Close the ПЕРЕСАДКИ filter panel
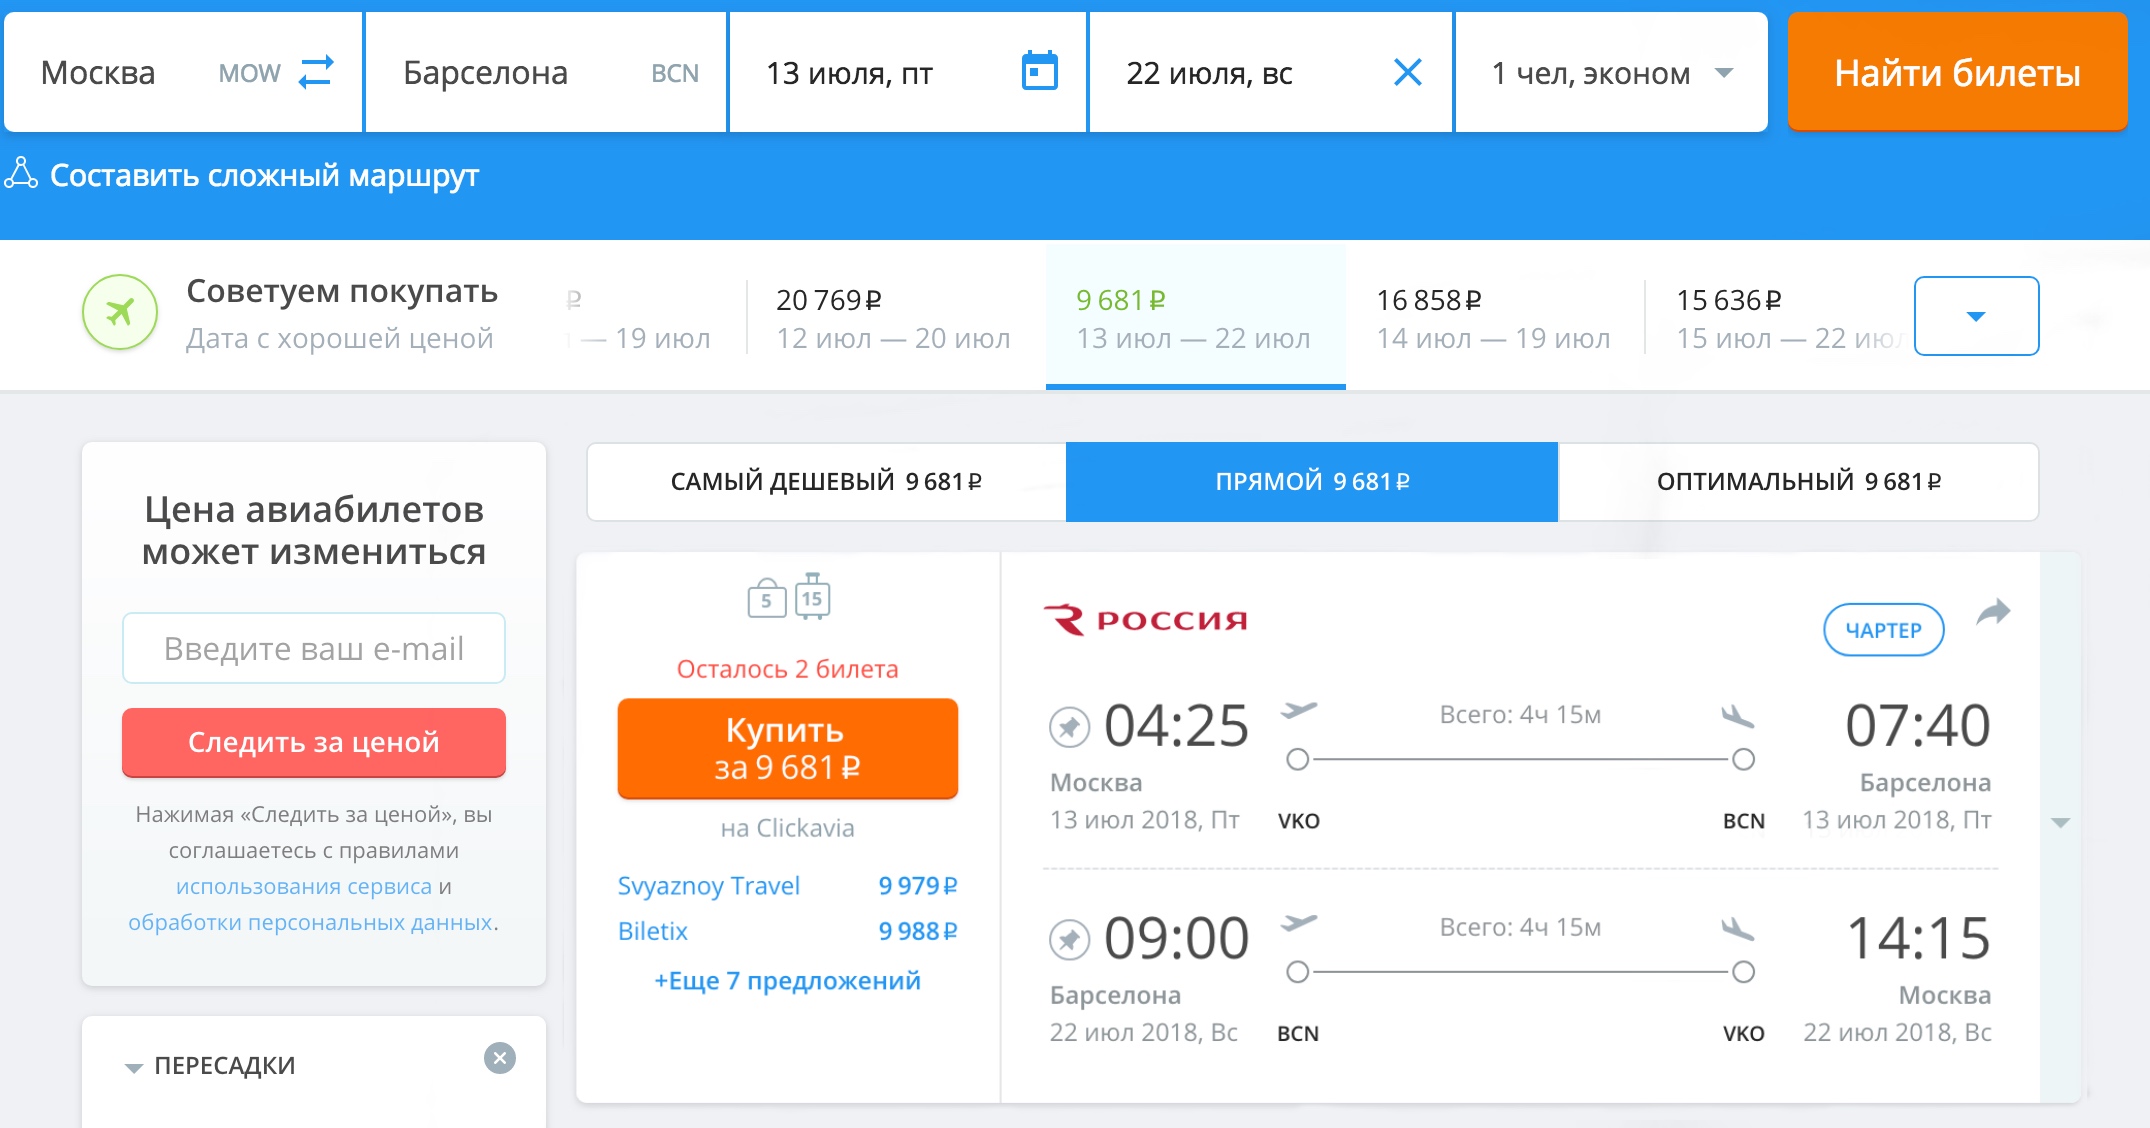 (500, 1058)
